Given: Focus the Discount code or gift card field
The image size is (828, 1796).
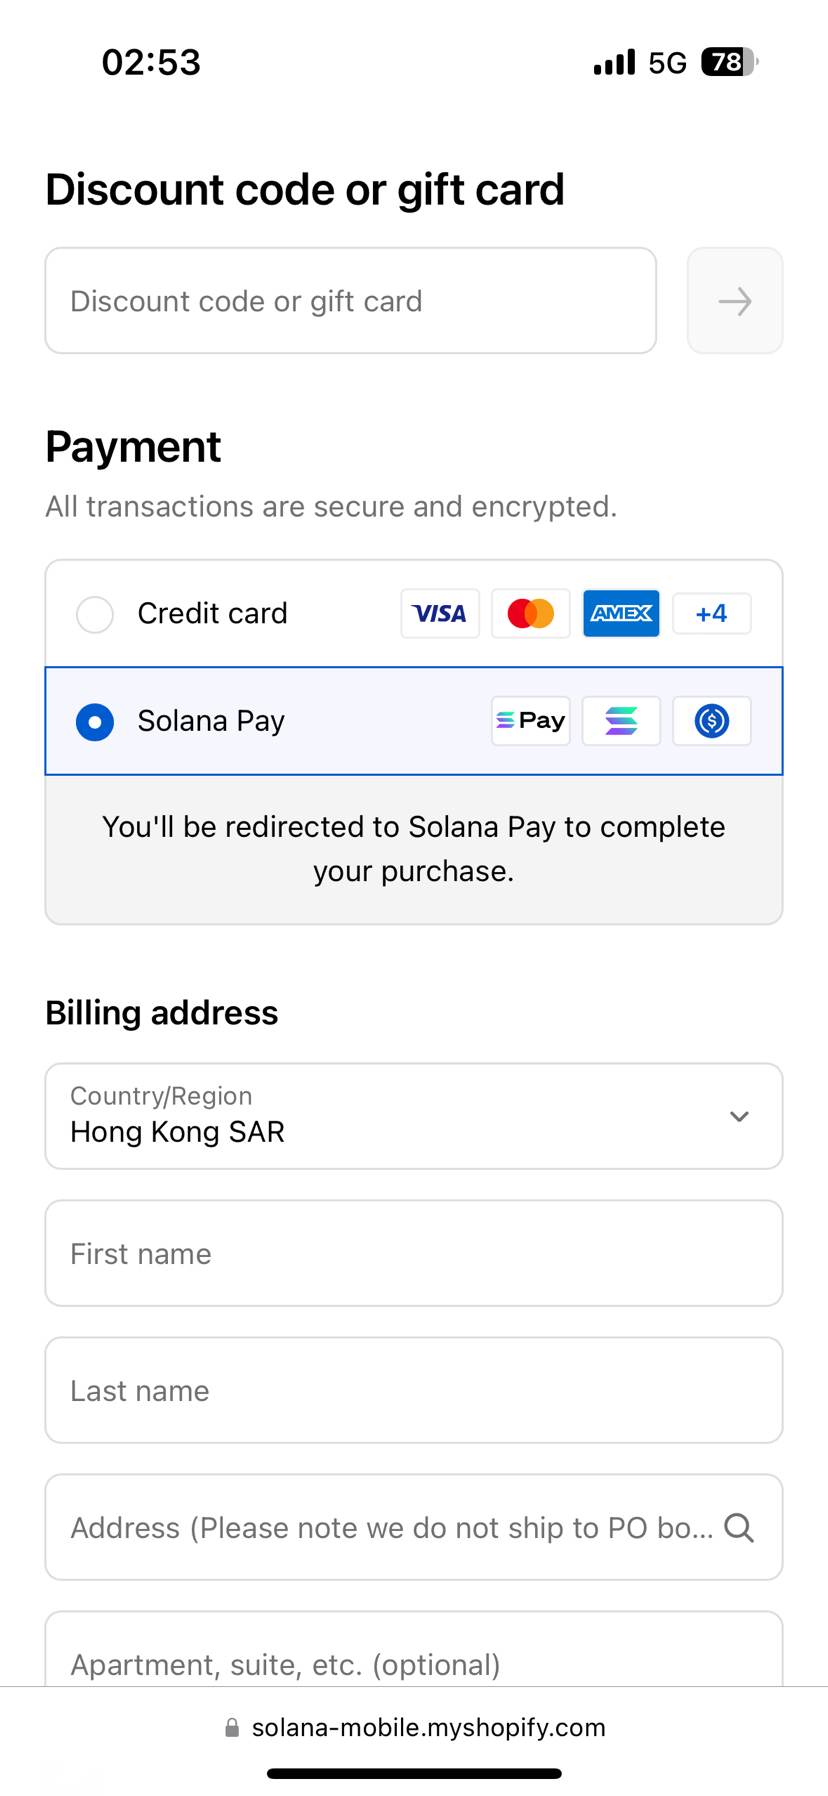Looking at the screenshot, I should 350,301.
